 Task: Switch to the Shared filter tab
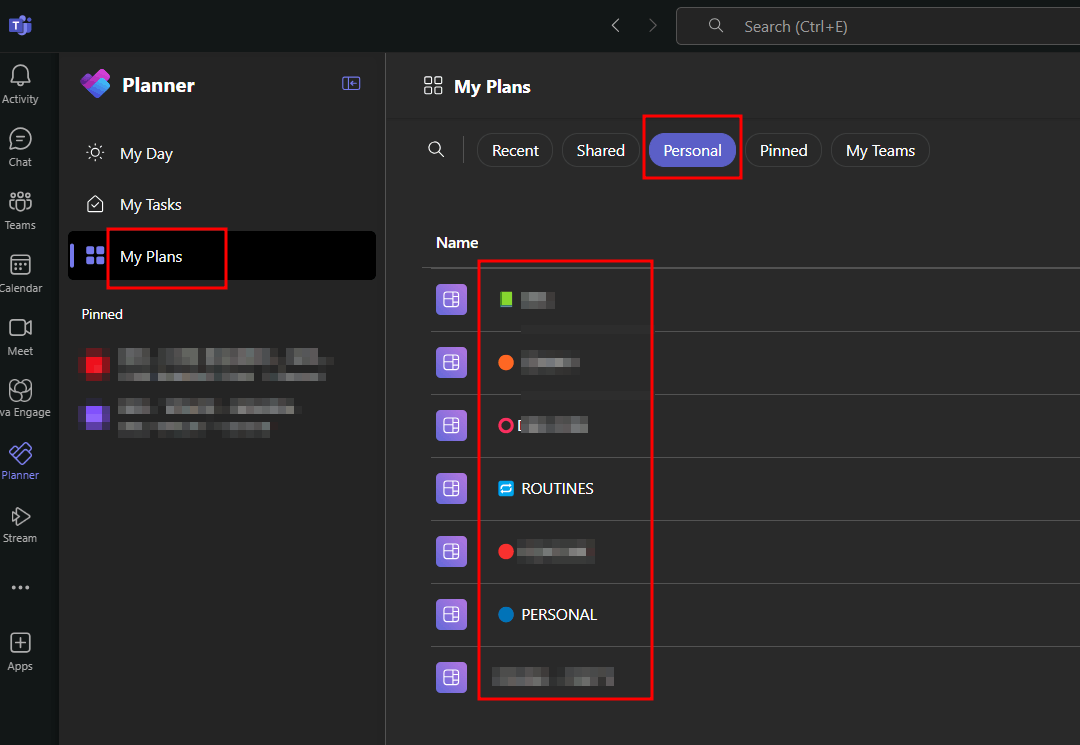pos(600,149)
